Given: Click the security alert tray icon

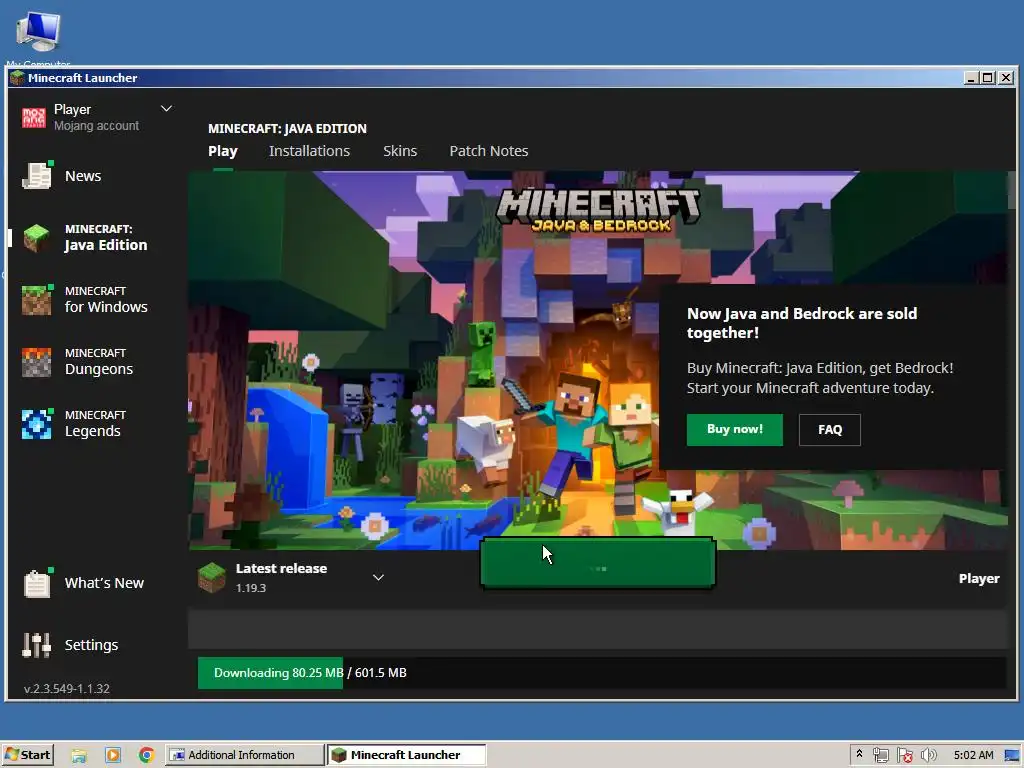Looking at the screenshot, I should [x=904, y=755].
